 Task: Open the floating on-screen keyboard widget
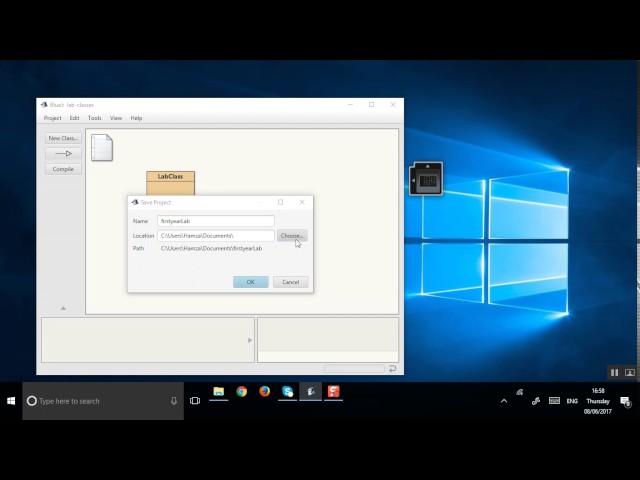[x=426, y=179]
